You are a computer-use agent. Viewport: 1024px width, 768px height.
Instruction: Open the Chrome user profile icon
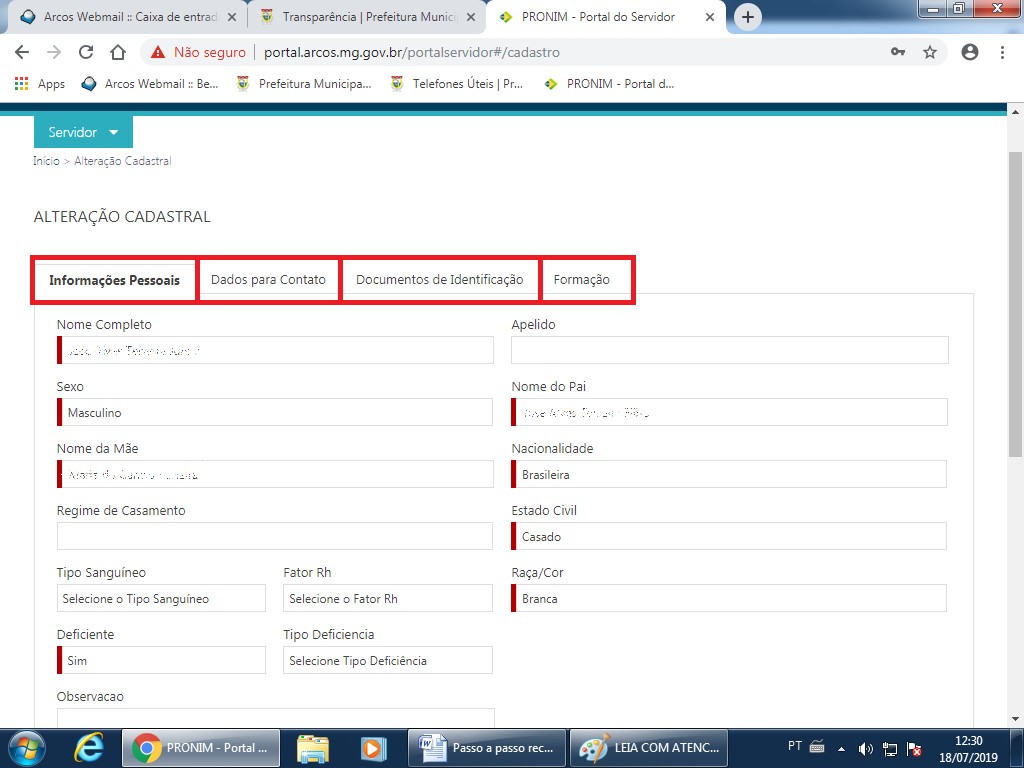(x=969, y=53)
